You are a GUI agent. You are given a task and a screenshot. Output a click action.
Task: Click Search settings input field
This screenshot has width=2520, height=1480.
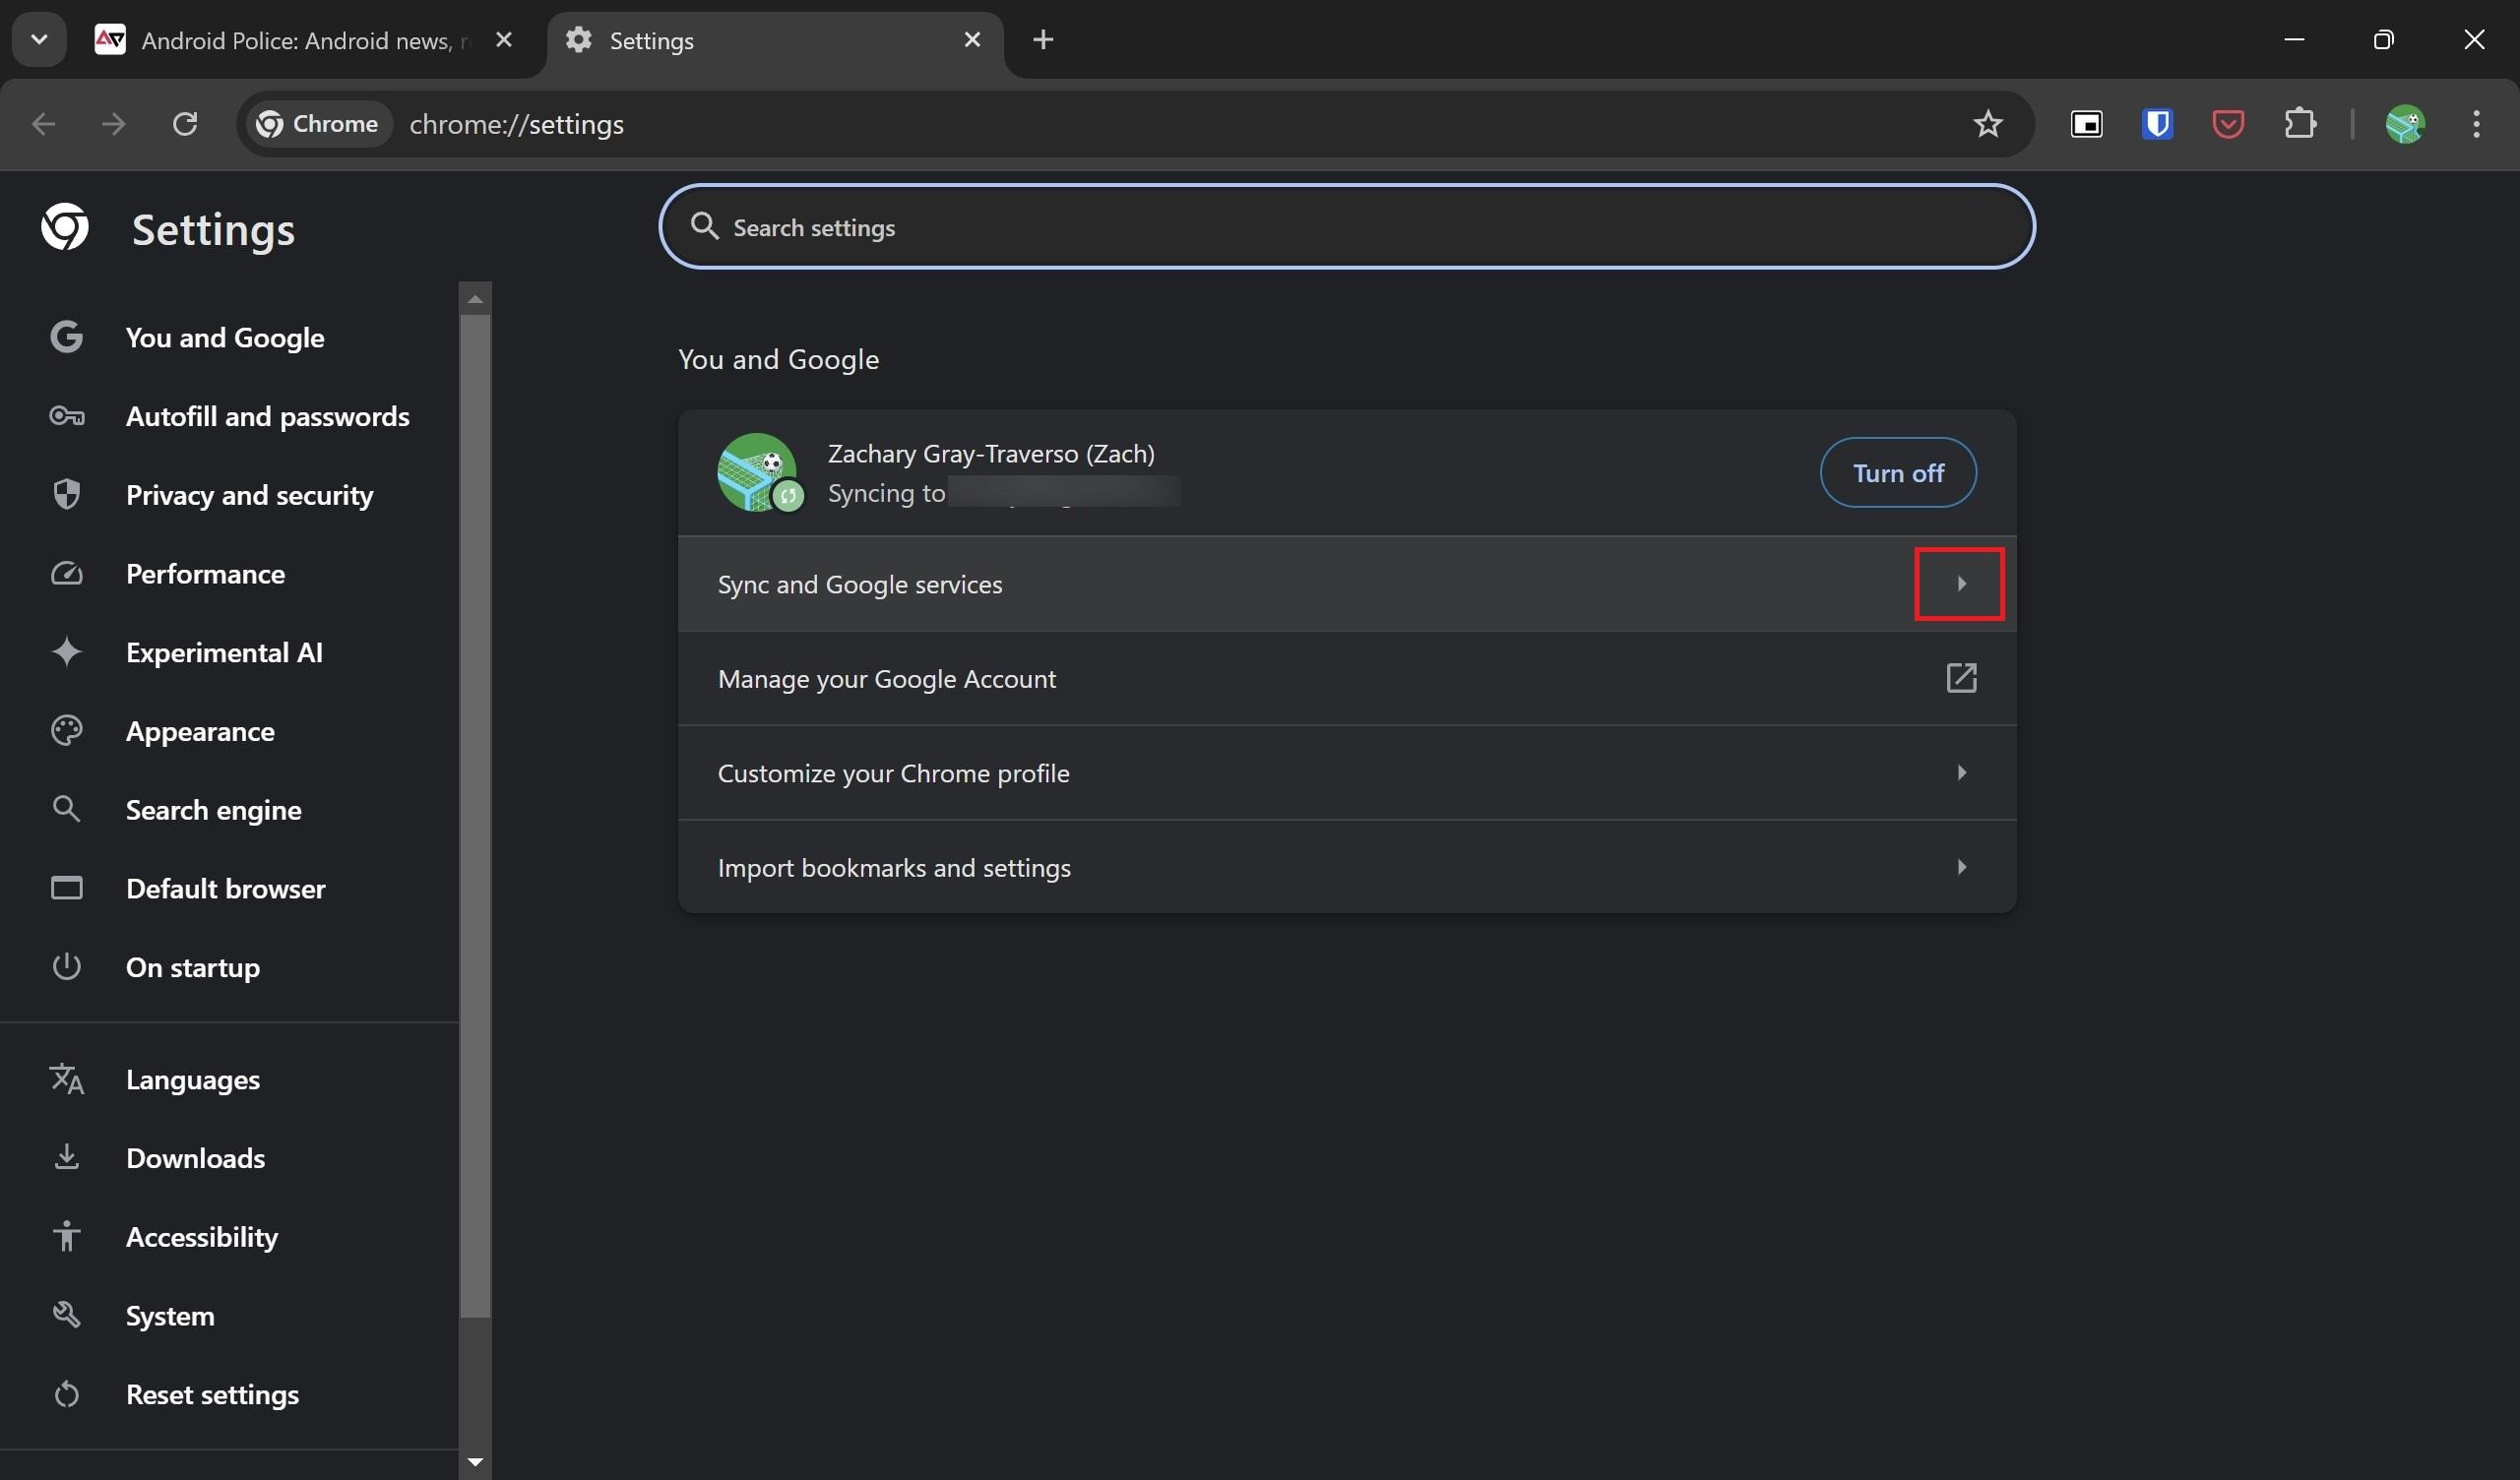[1349, 225]
